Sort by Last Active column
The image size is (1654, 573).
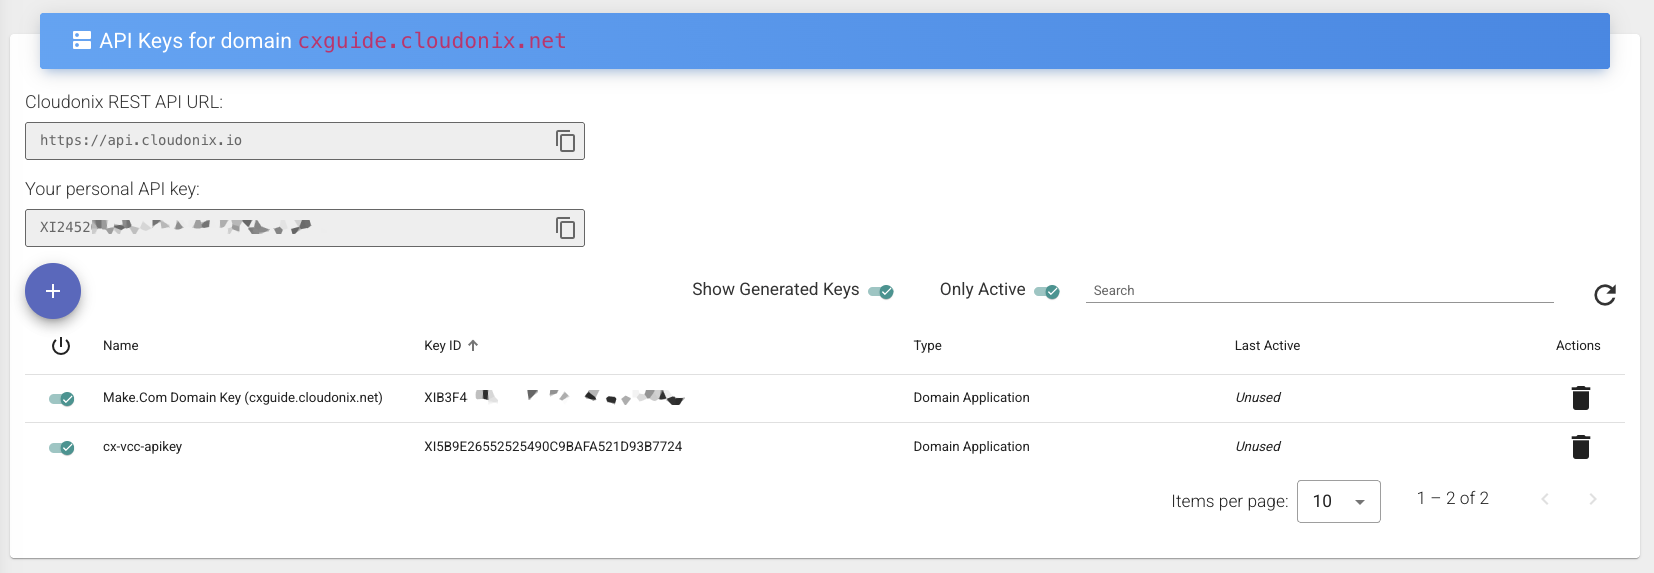(x=1267, y=346)
